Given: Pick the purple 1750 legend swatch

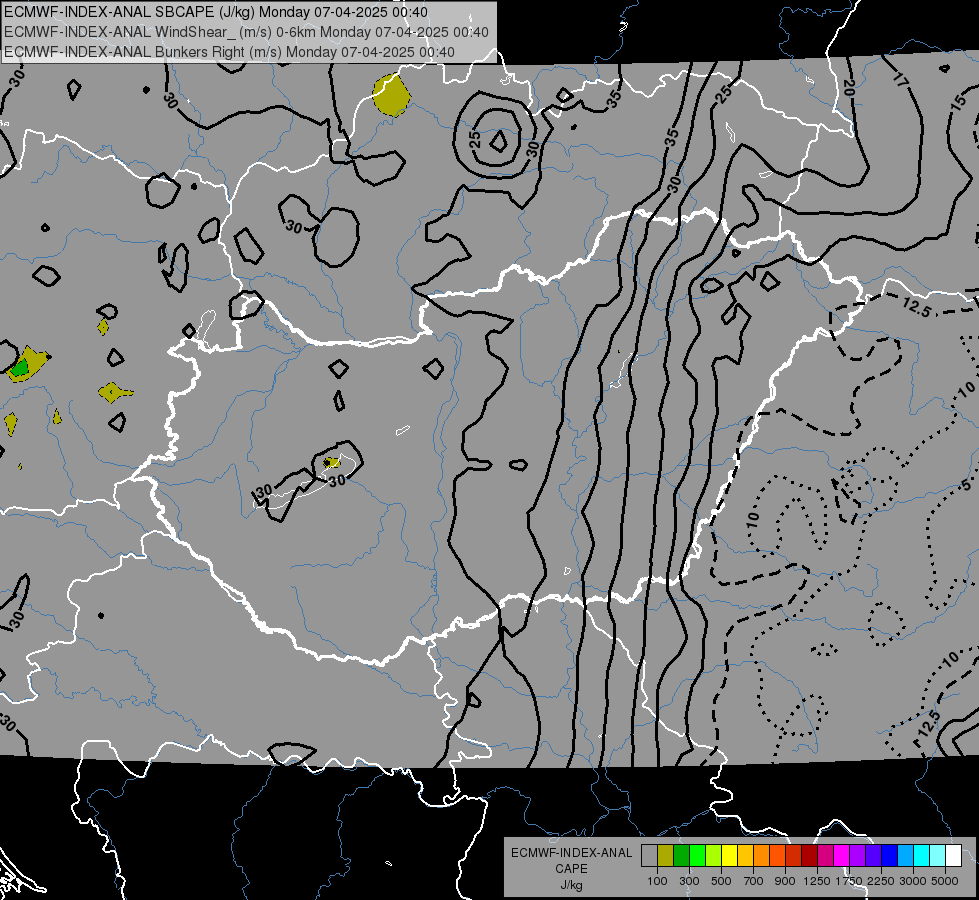Looking at the screenshot, I should (858, 855).
